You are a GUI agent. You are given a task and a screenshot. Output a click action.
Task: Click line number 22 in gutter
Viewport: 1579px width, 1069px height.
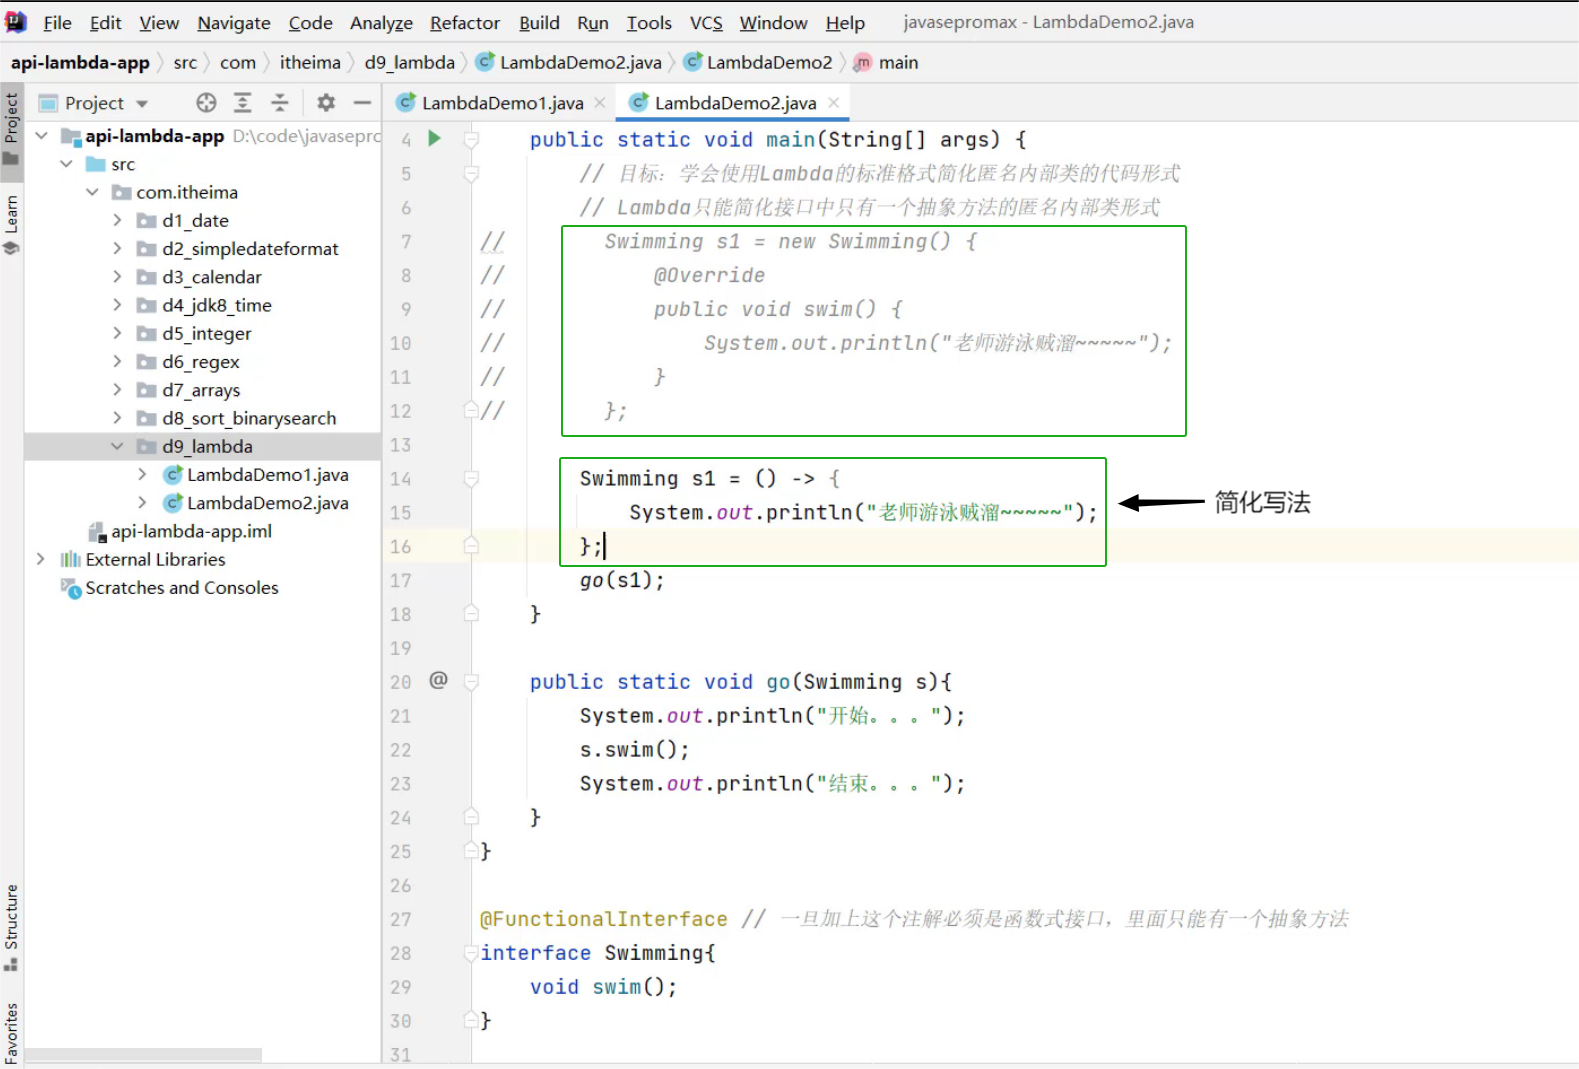(x=401, y=750)
